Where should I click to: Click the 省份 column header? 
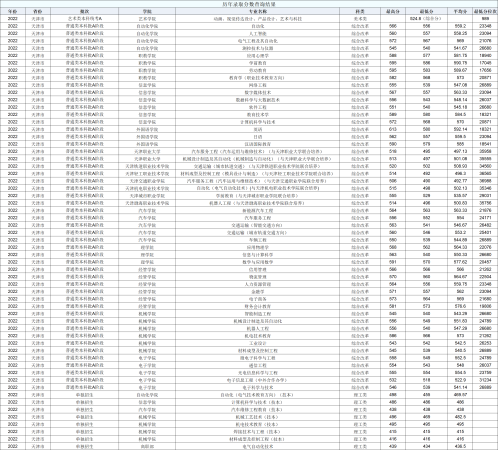(38, 11)
